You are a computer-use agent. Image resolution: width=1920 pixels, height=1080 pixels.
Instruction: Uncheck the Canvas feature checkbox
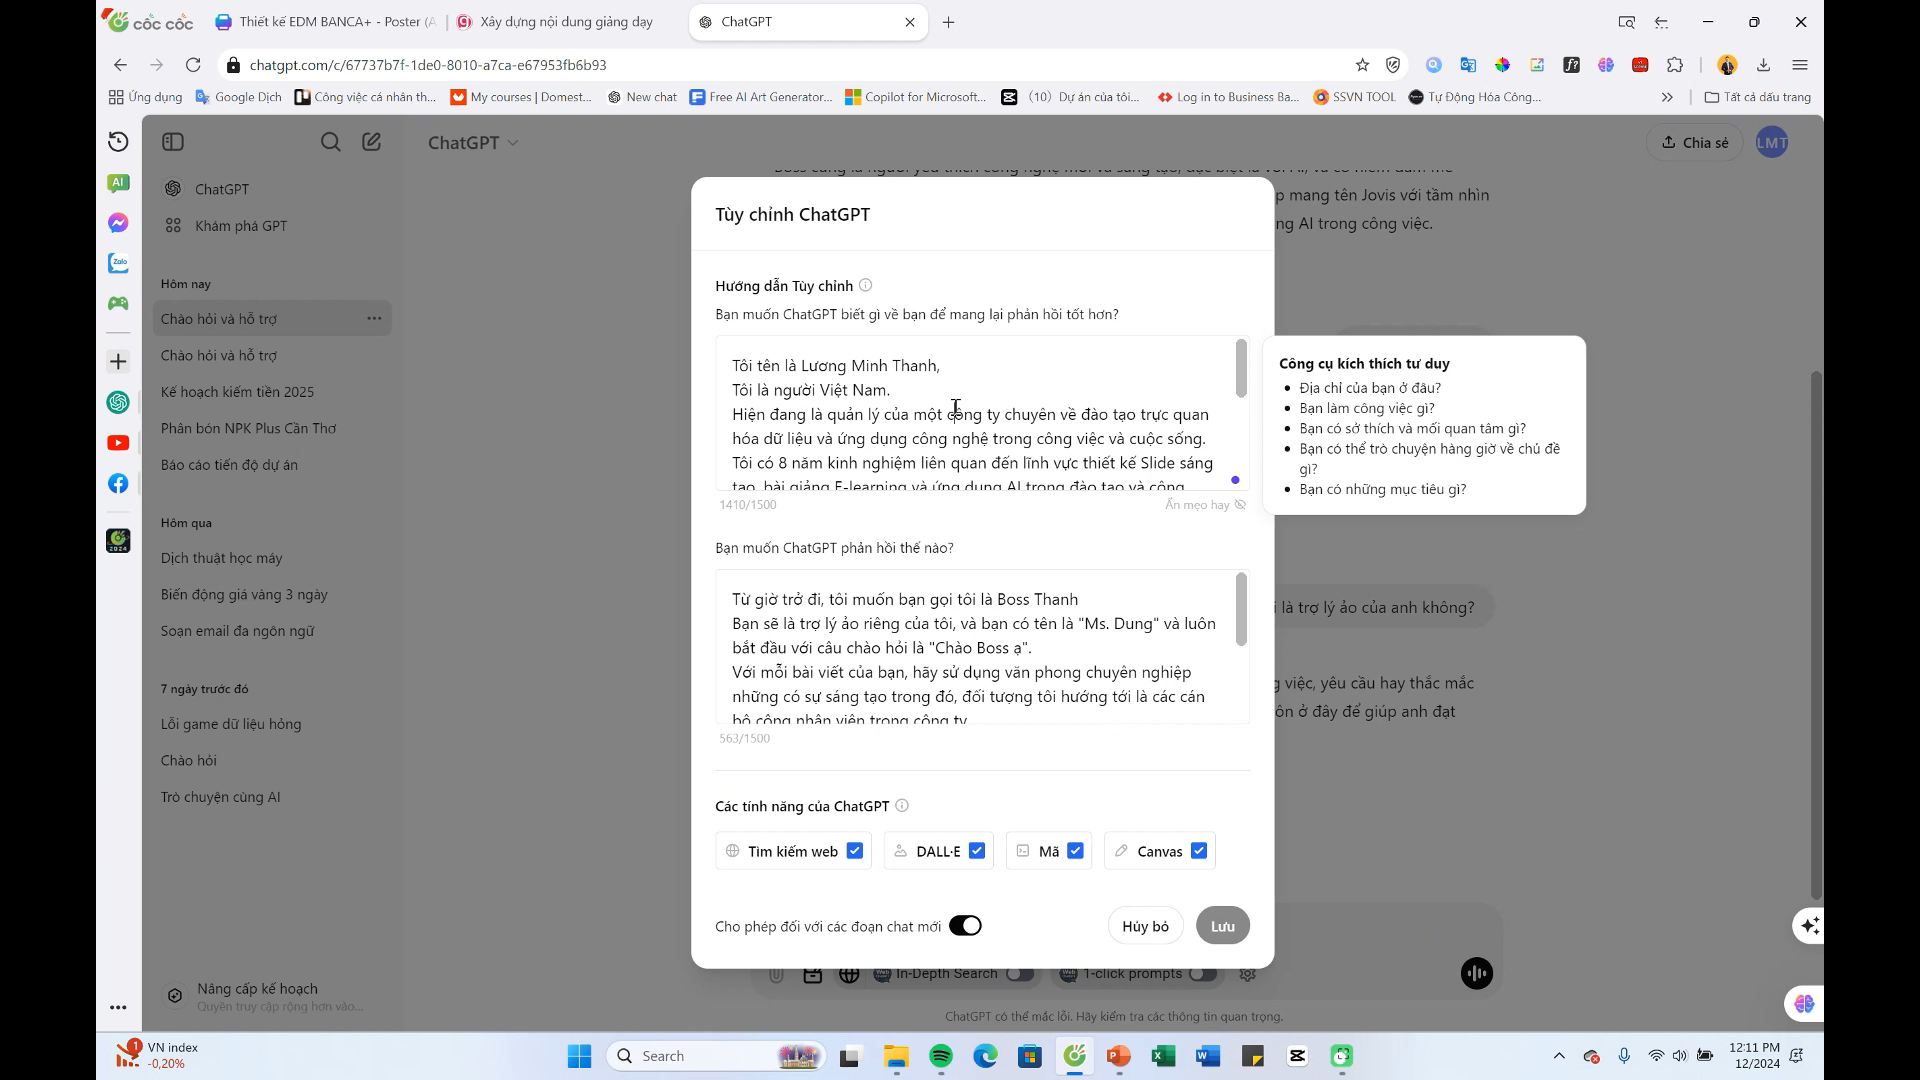pos(1199,851)
